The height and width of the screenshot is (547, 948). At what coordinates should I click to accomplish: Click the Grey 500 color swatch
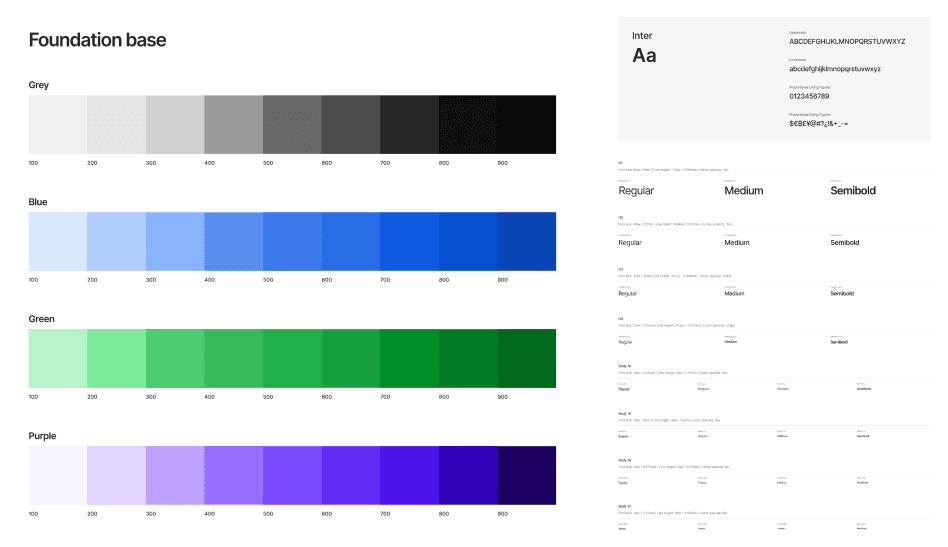(292, 124)
